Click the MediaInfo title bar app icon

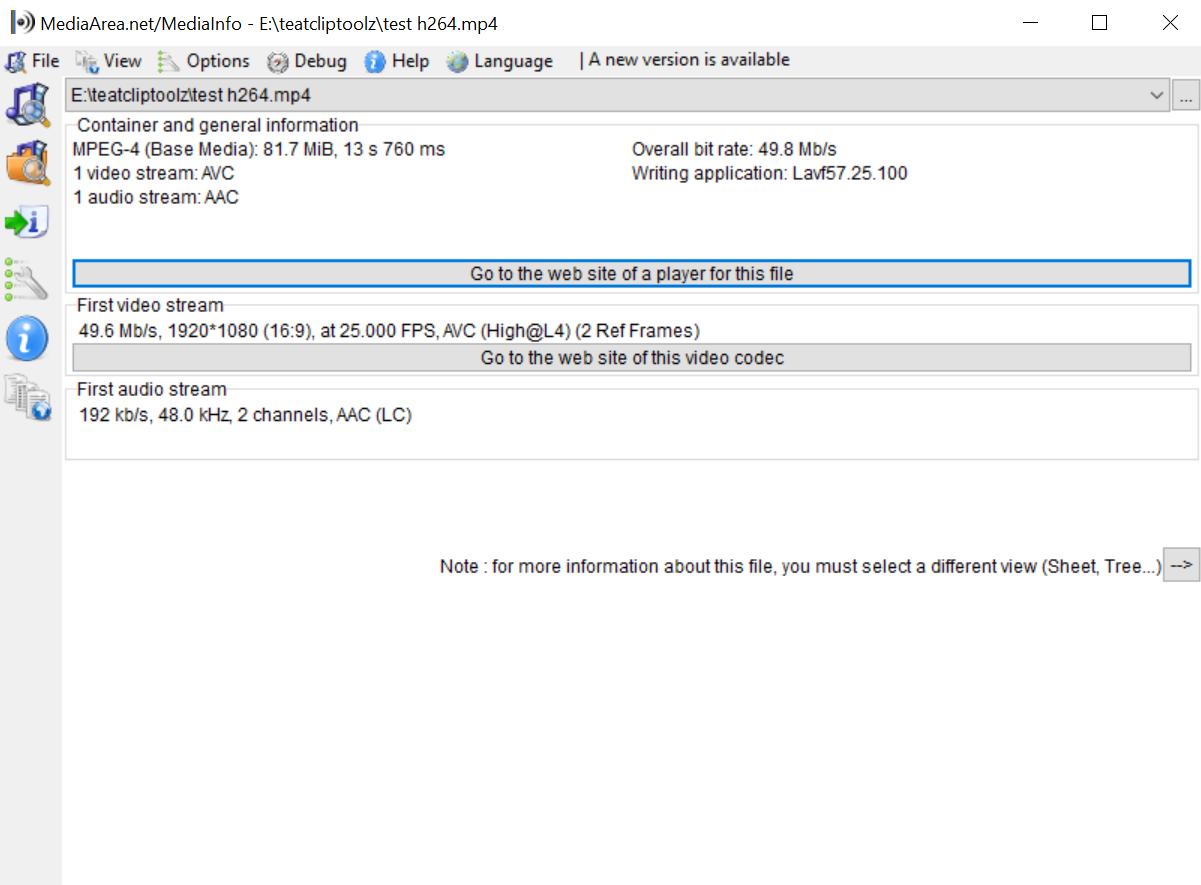pyautogui.click(x=22, y=22)
